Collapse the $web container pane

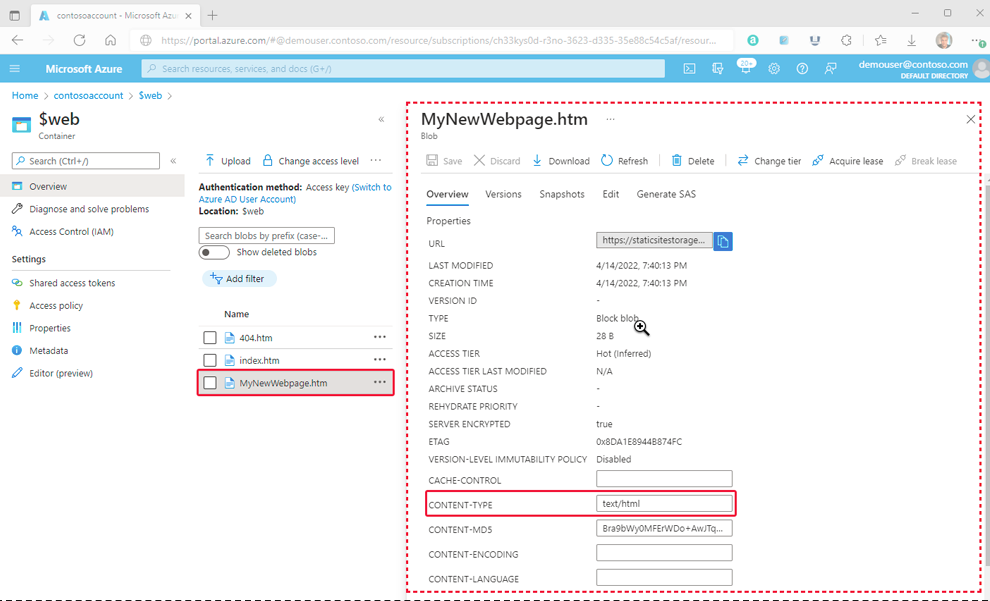(381, 119)
